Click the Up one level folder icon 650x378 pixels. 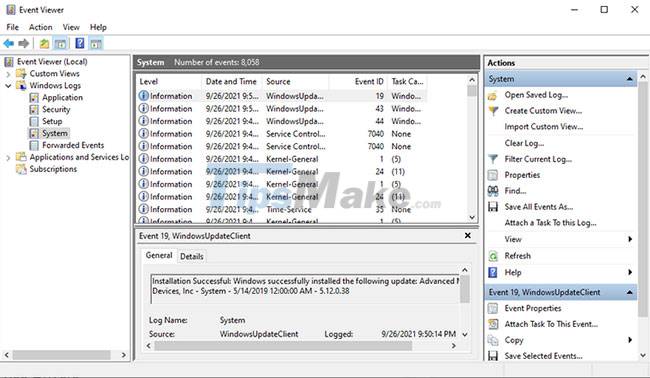[x=44, y=43]
